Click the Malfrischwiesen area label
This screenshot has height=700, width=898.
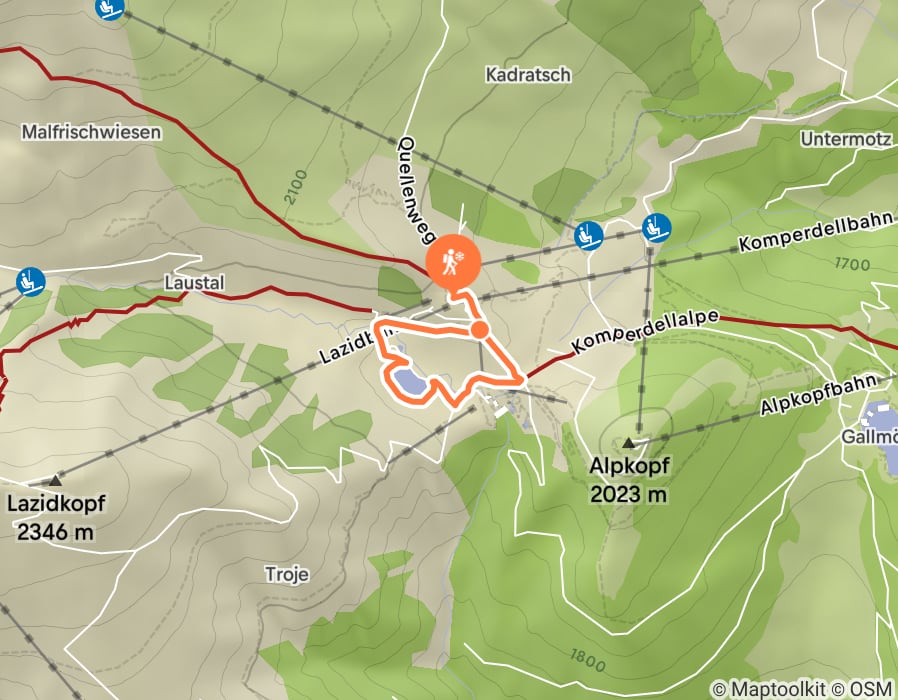click(x=92, y=132)
